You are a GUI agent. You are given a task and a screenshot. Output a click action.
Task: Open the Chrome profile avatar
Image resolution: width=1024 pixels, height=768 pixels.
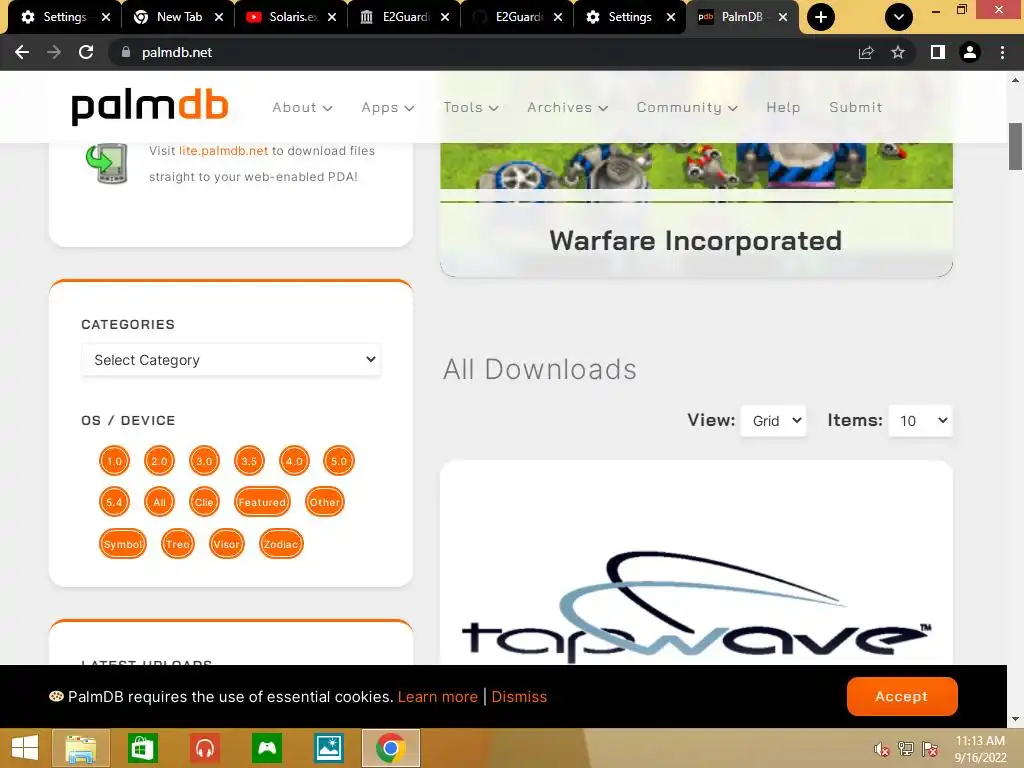970,52
